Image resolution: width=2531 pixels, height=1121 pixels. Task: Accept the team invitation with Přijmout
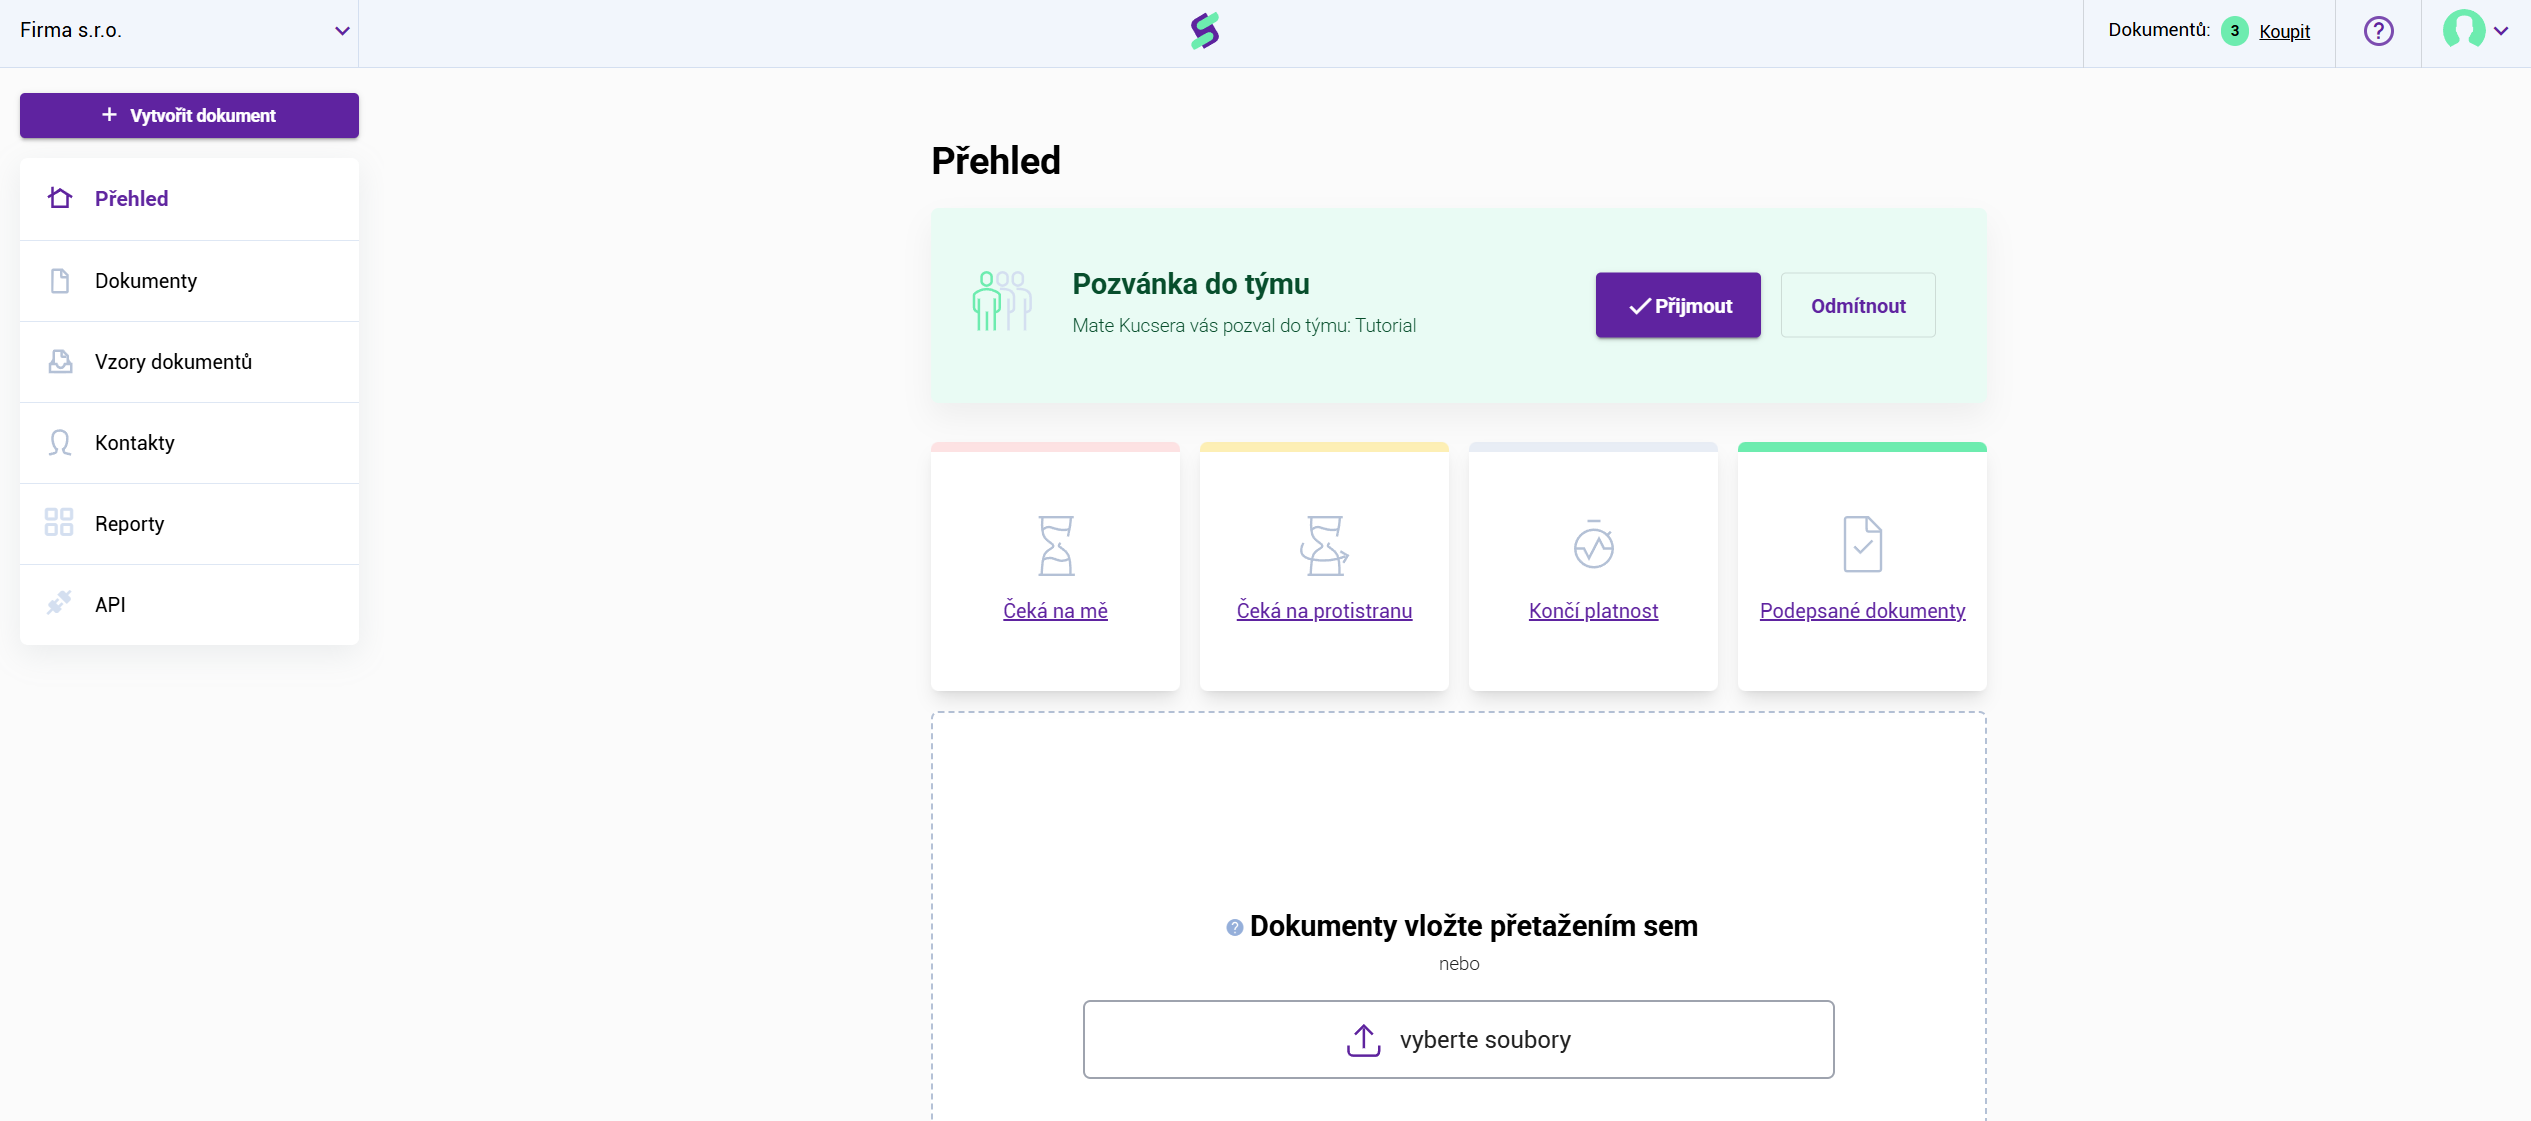point(1678,305)
